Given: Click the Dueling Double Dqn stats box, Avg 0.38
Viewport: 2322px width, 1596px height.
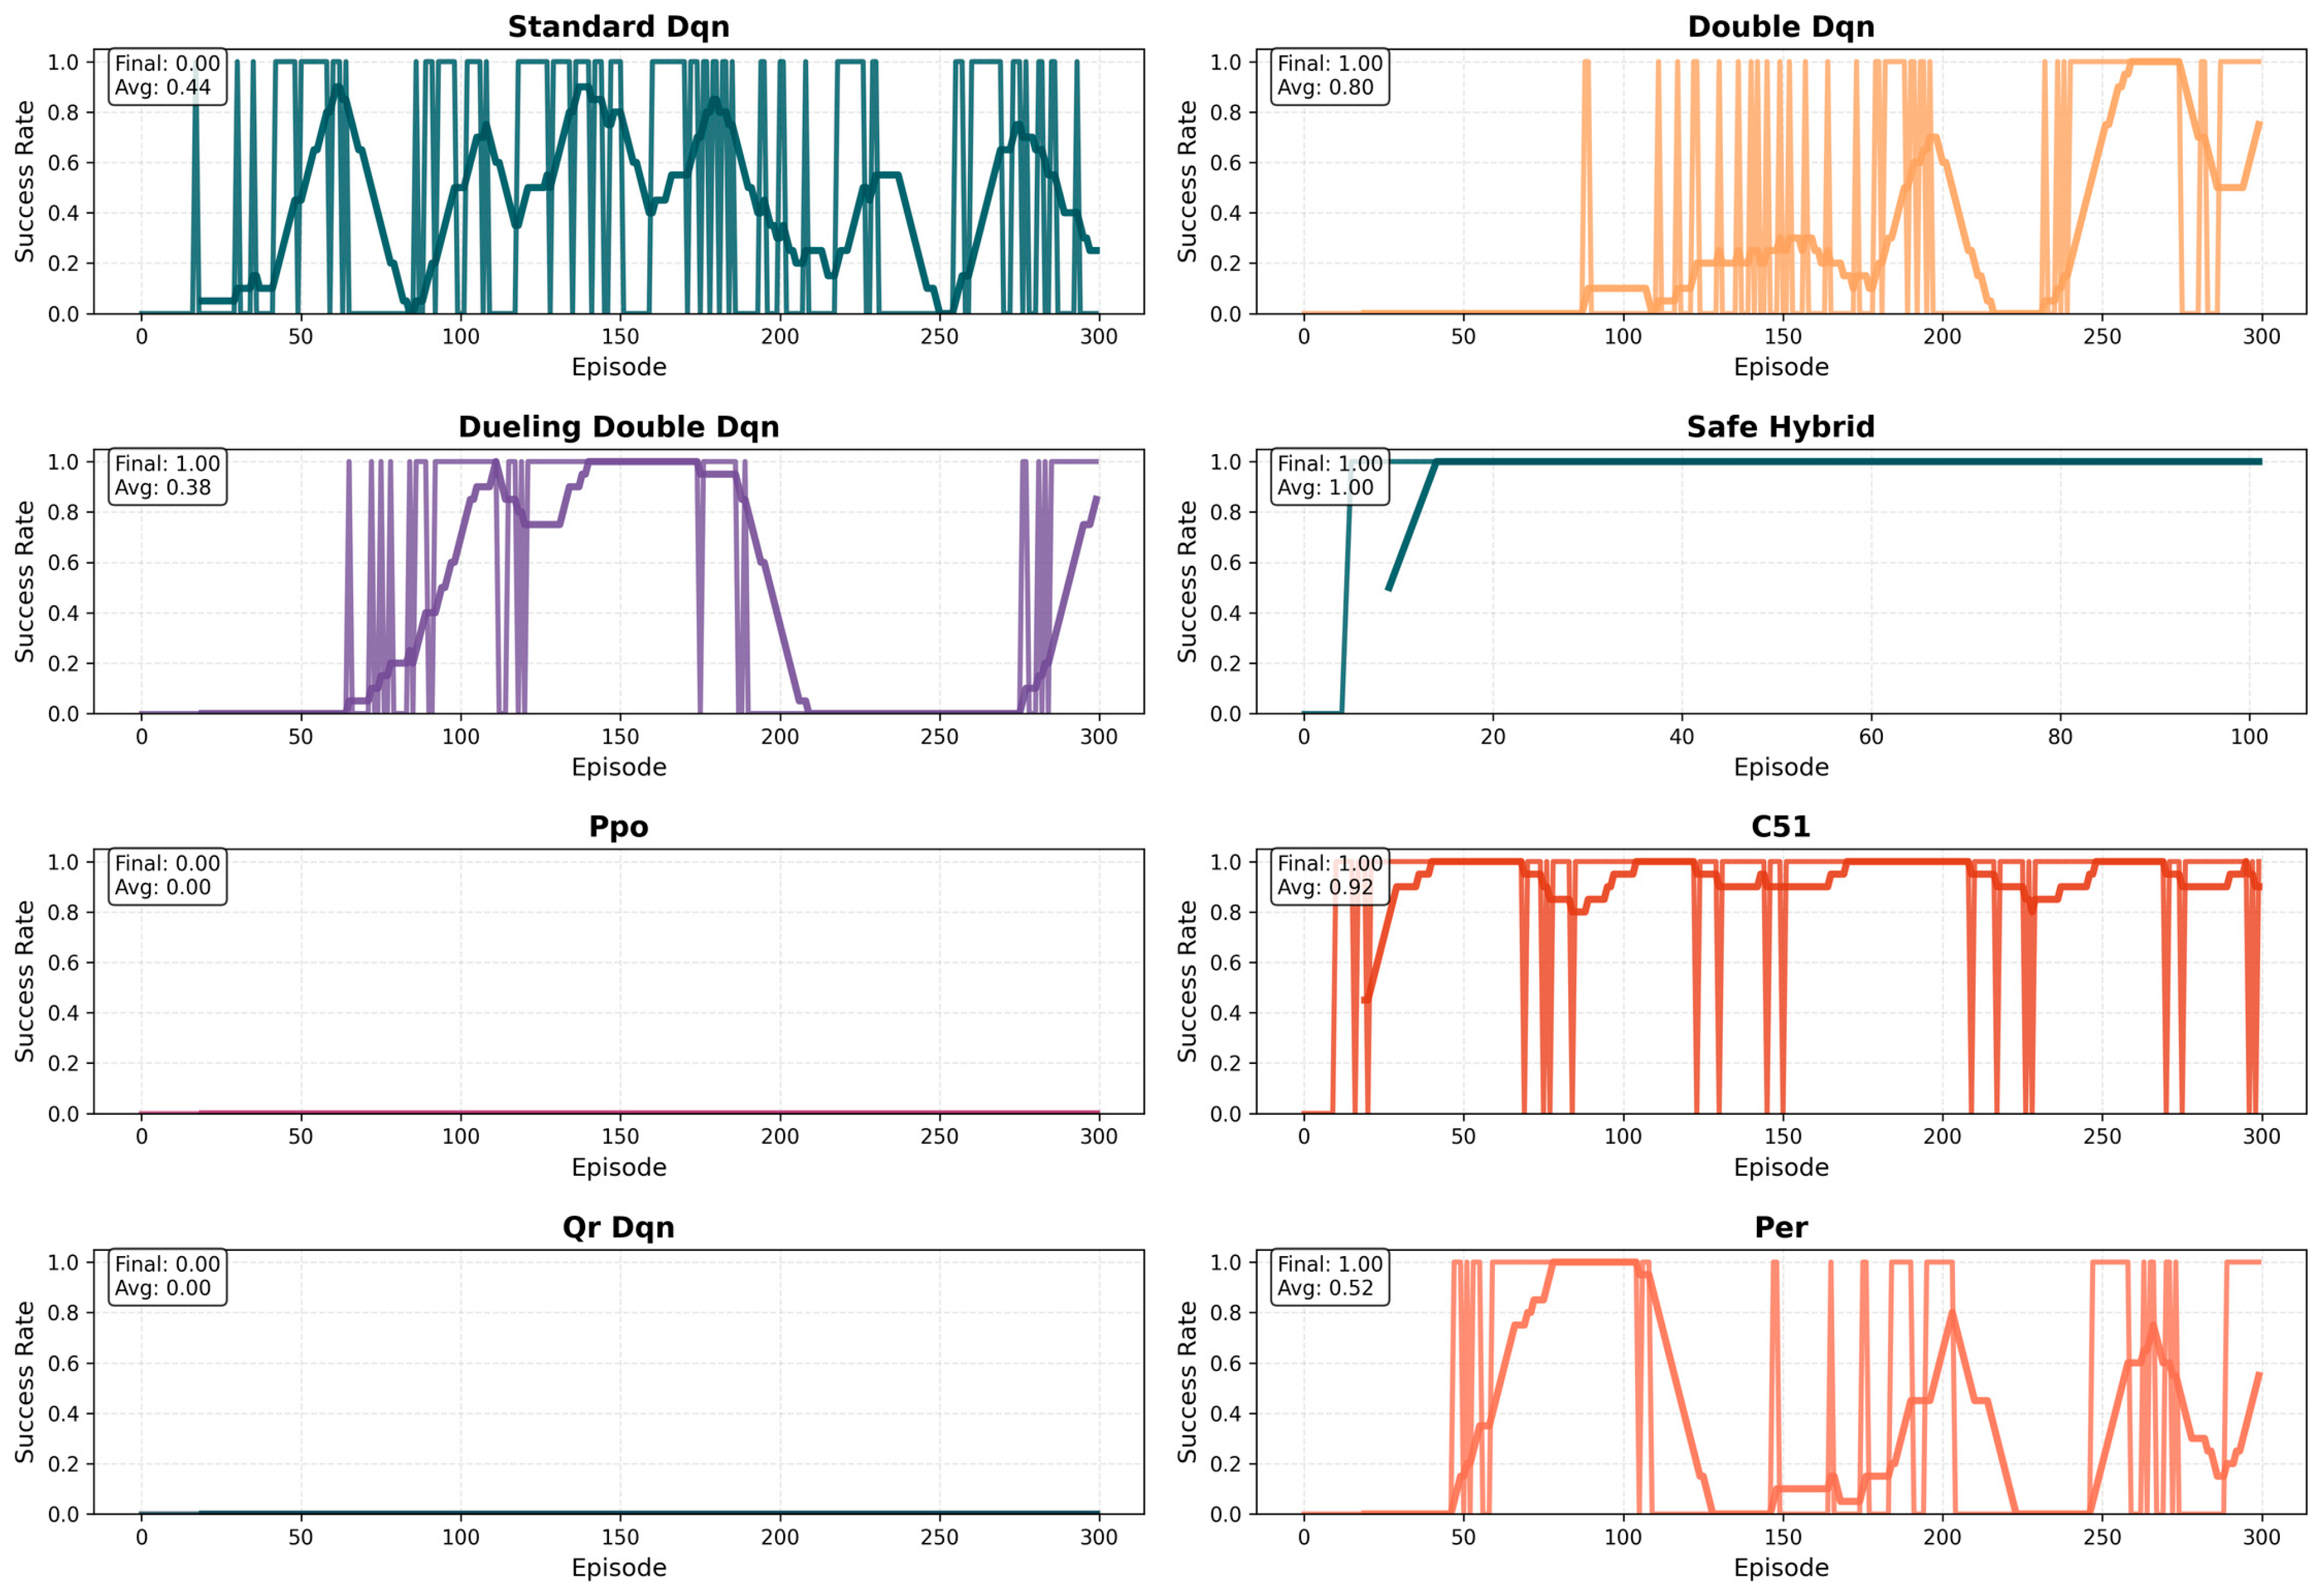Looking at the screenshot, I should point(167,476).
